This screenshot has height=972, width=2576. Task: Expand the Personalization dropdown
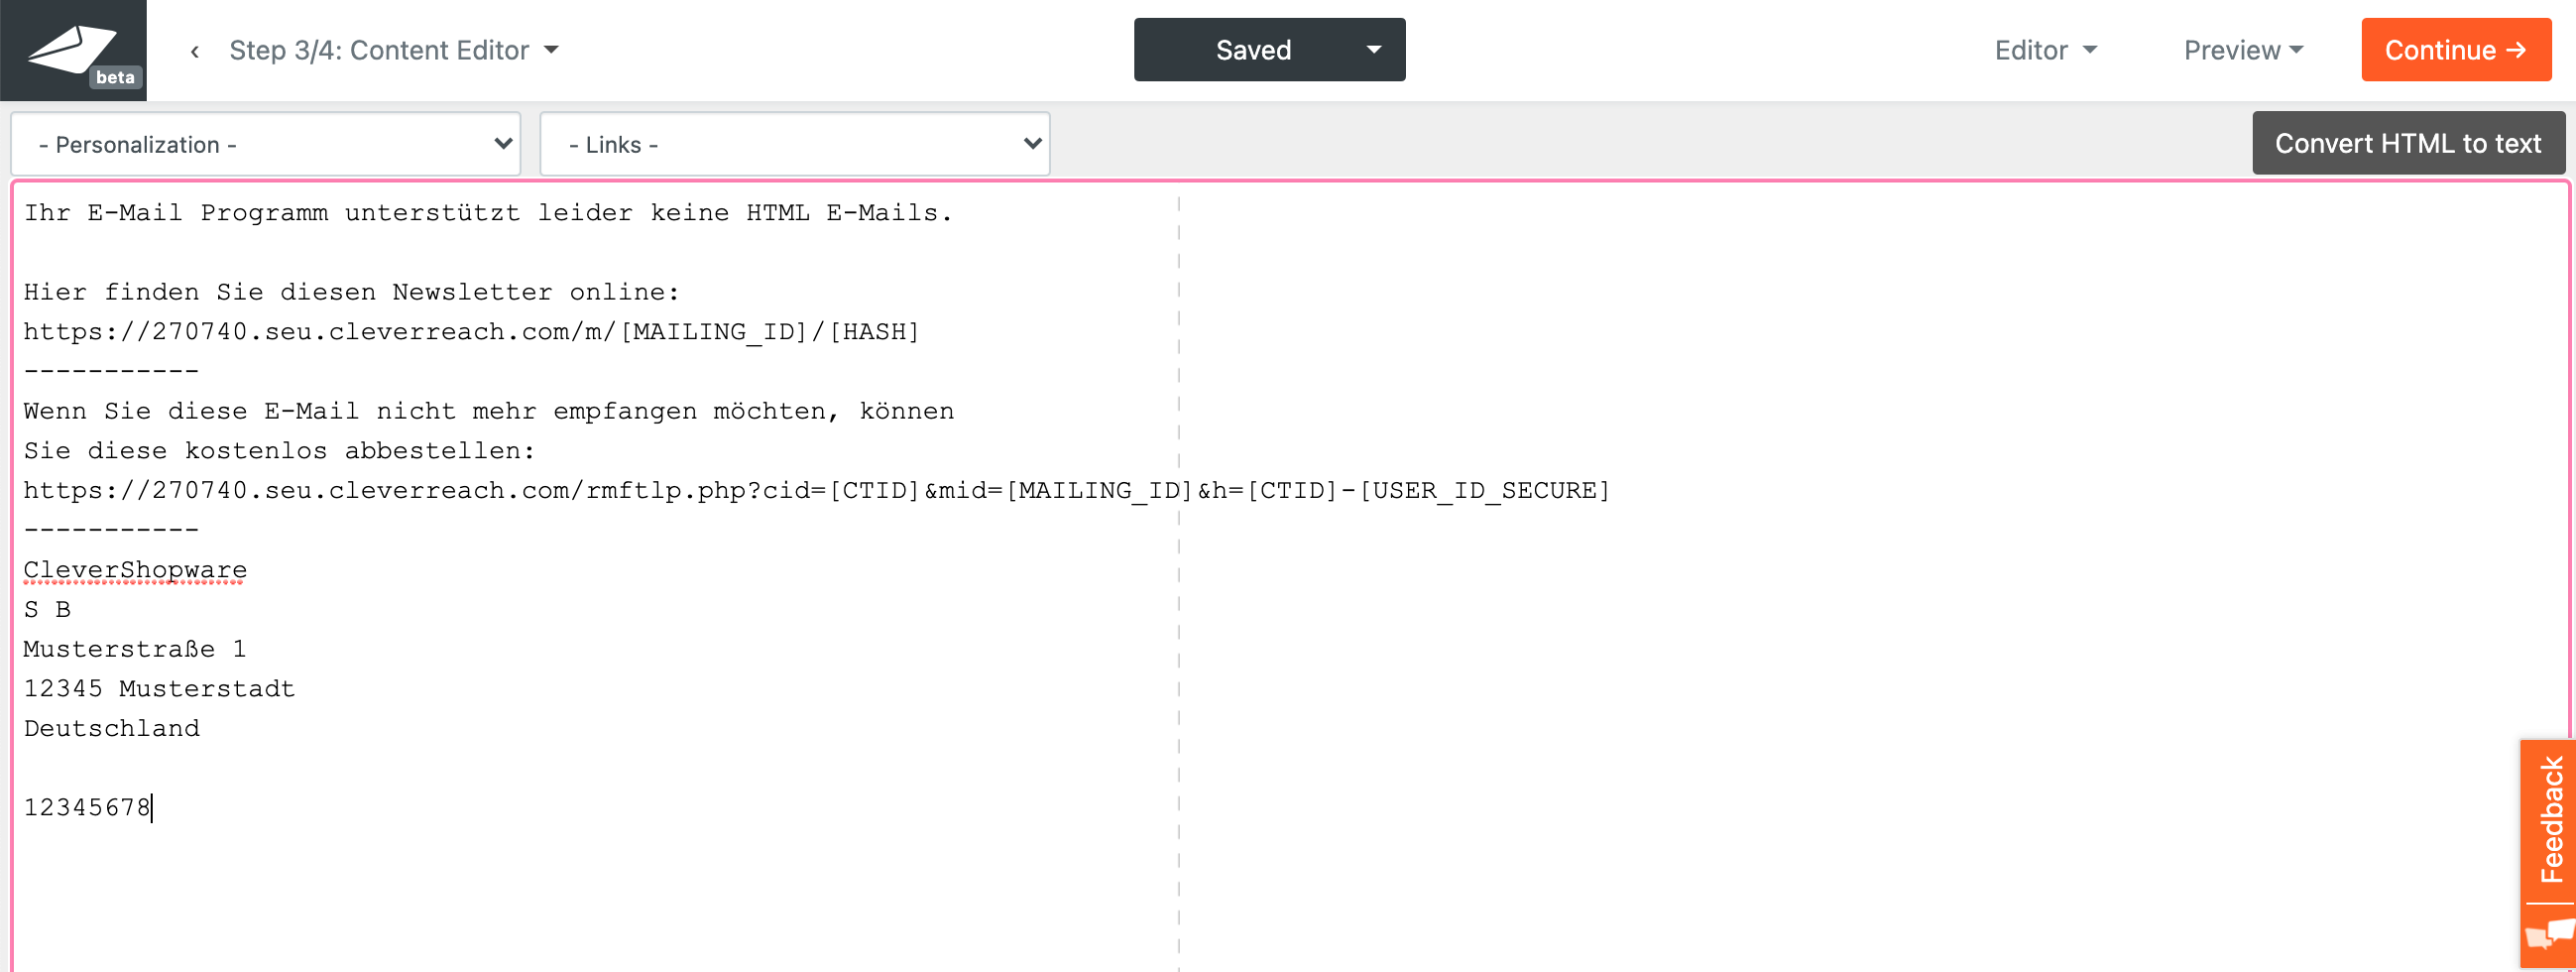266,145
